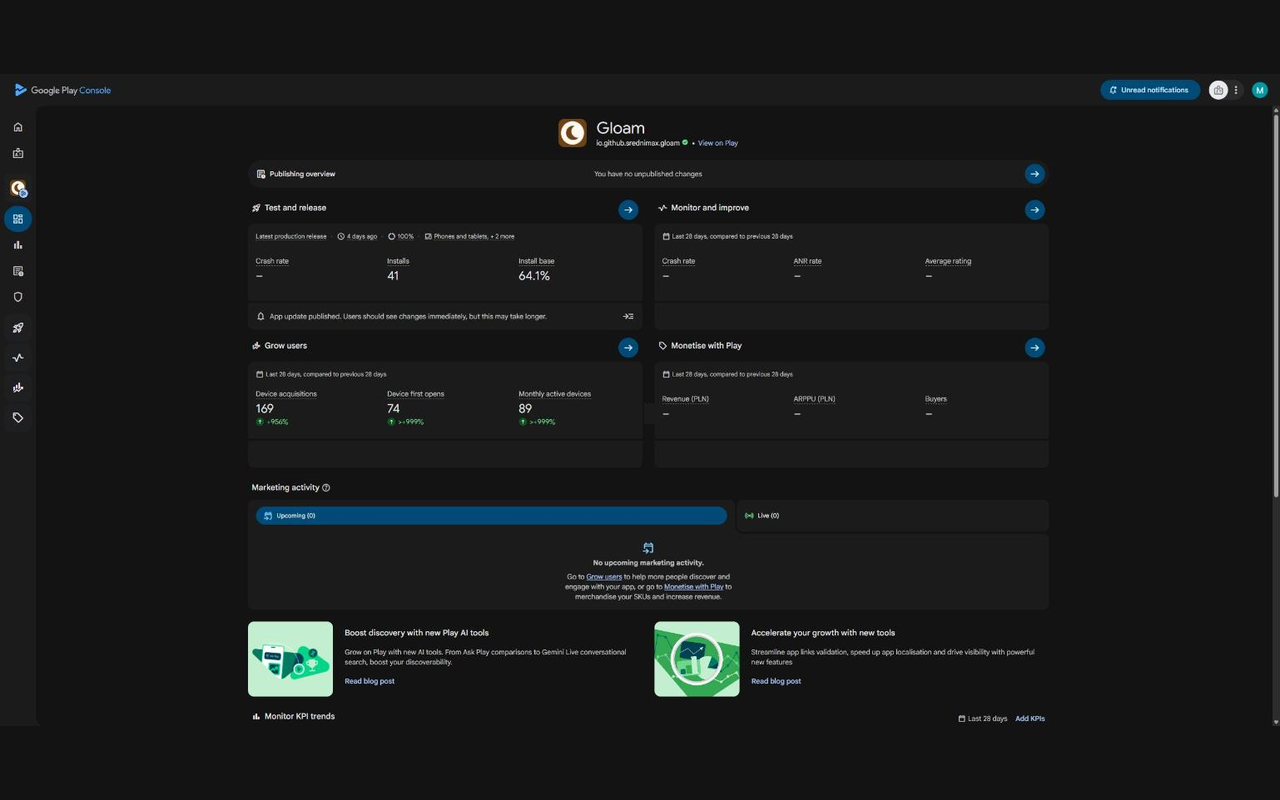Open the Monitor and improve arrow button
Image resolution: width=1280 pixels, height=800 pixels.
point(1035,210)
